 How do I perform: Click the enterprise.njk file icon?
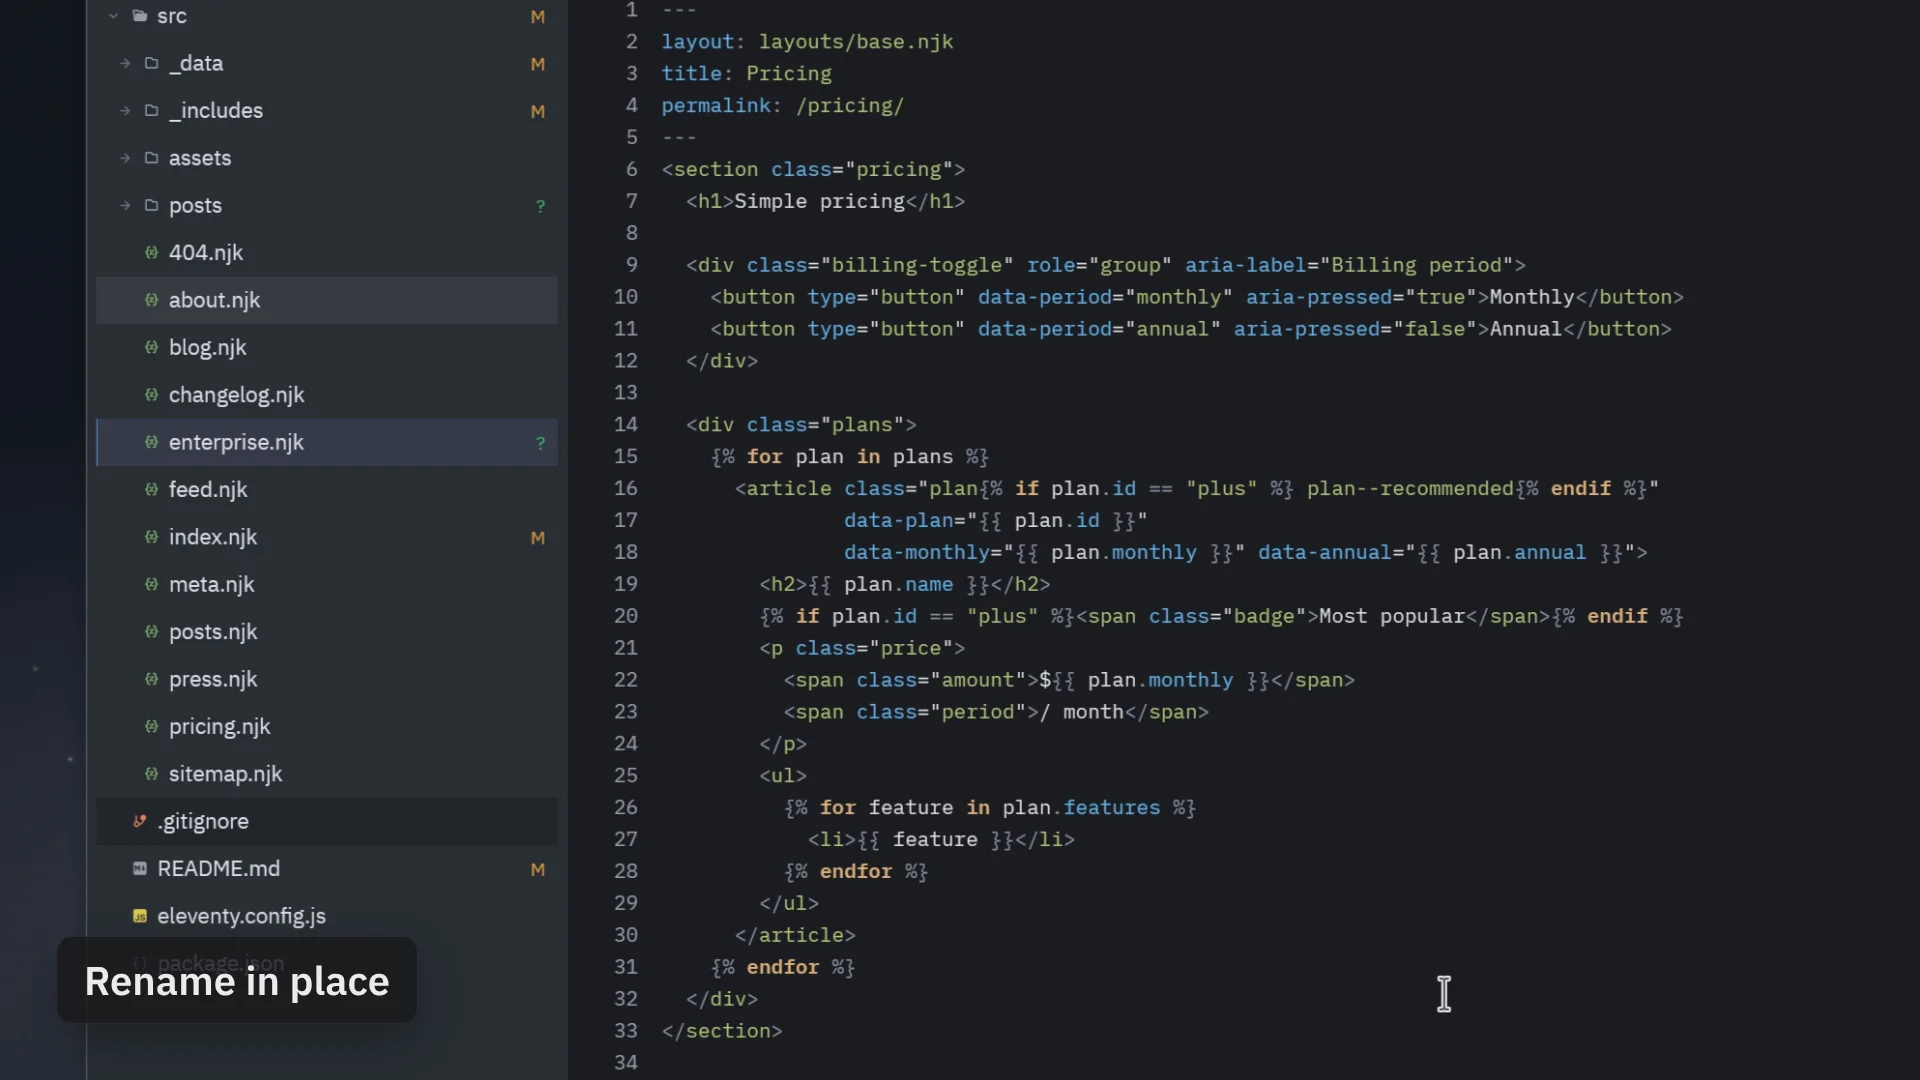(151, 442)
